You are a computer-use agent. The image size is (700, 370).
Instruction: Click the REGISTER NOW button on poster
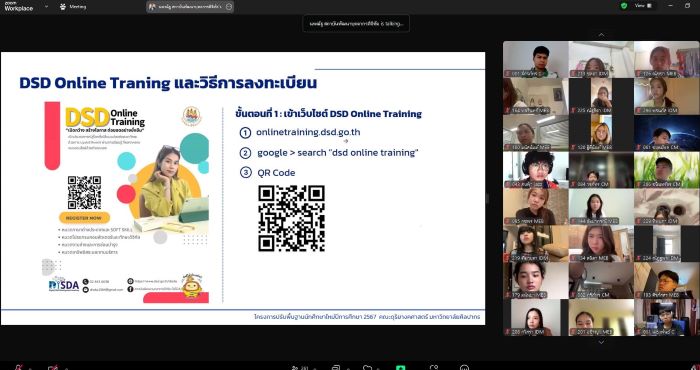[x=84, y=218]
